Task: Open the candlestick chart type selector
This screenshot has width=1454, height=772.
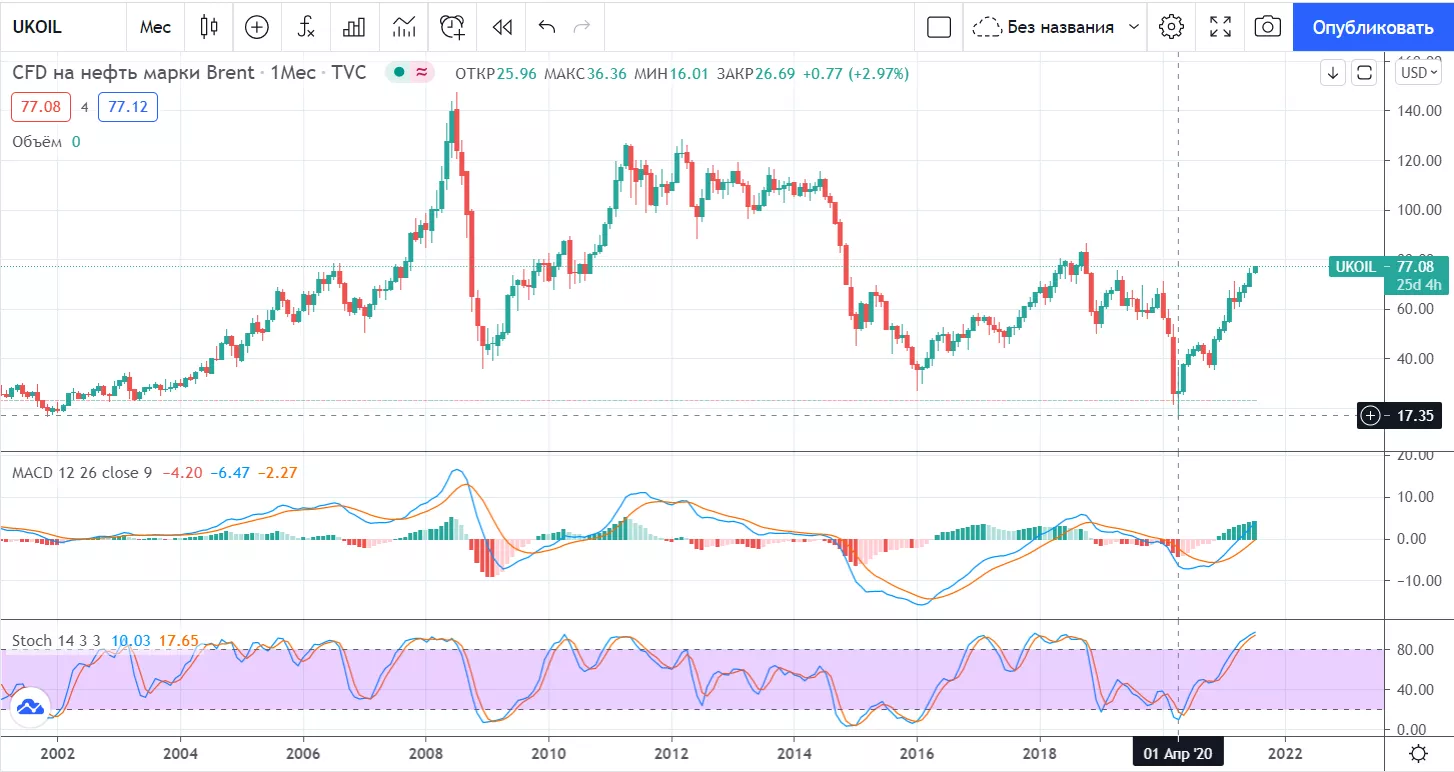Action: pyautogui.click(x=208, y=27)
